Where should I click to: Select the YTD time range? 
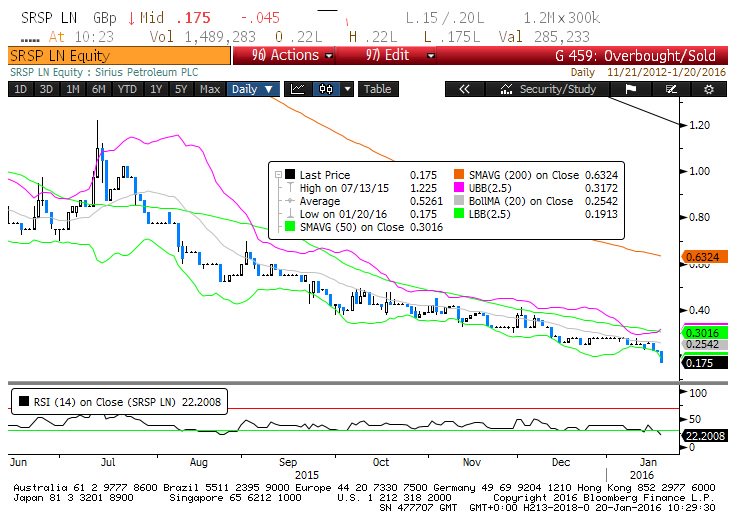click(x=127, y=89)
